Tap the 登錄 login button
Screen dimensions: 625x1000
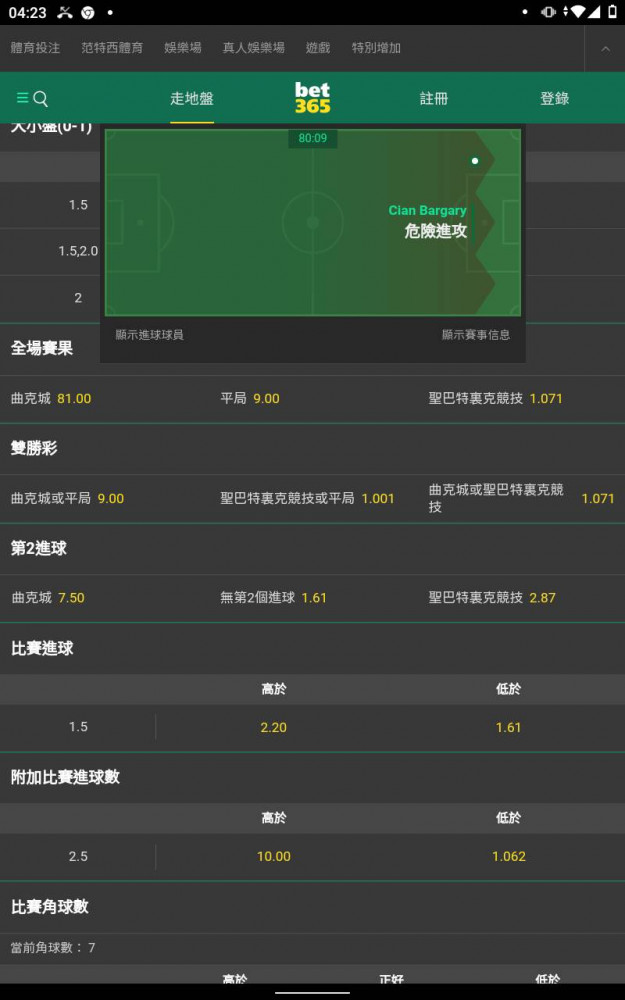pos(554,98)
